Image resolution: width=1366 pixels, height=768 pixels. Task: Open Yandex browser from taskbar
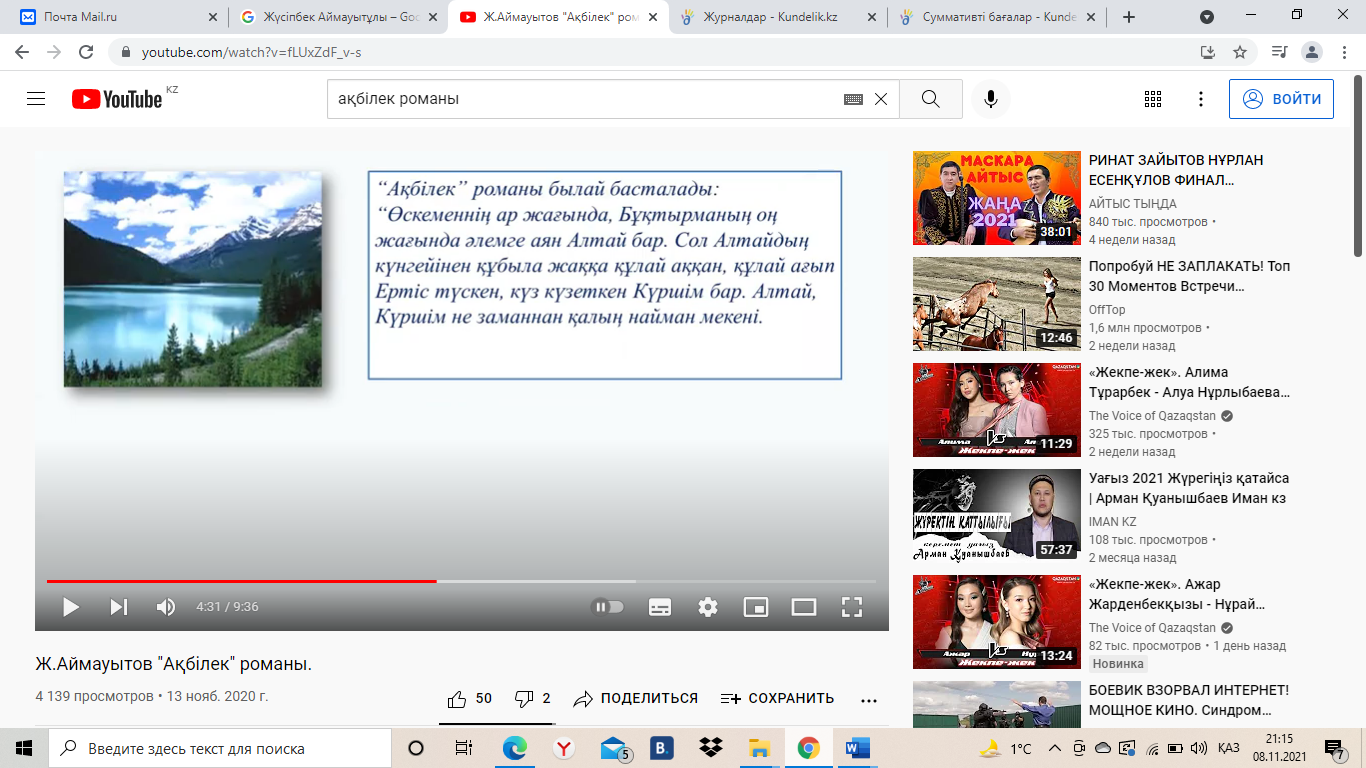tap(564, 748)
